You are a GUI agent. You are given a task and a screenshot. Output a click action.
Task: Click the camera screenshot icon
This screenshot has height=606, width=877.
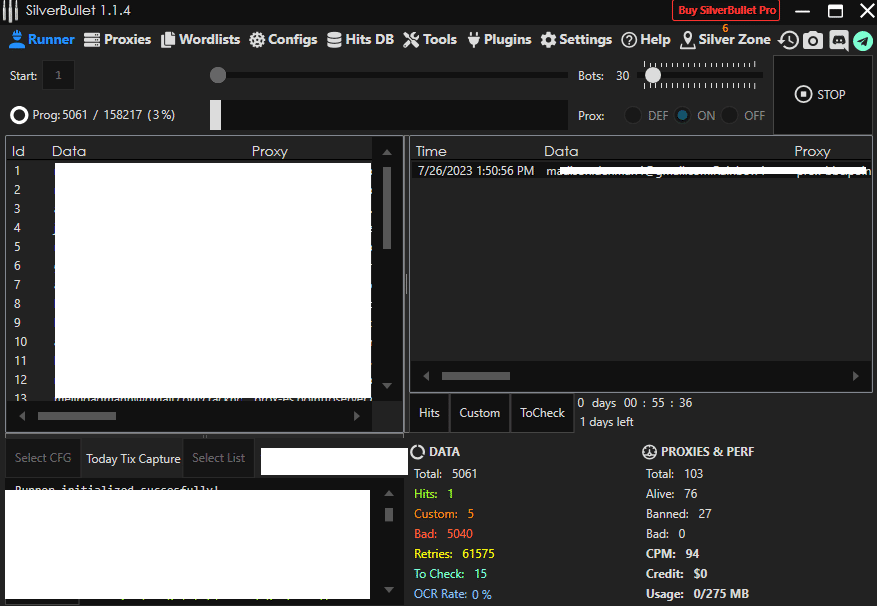tap(813, 40)
